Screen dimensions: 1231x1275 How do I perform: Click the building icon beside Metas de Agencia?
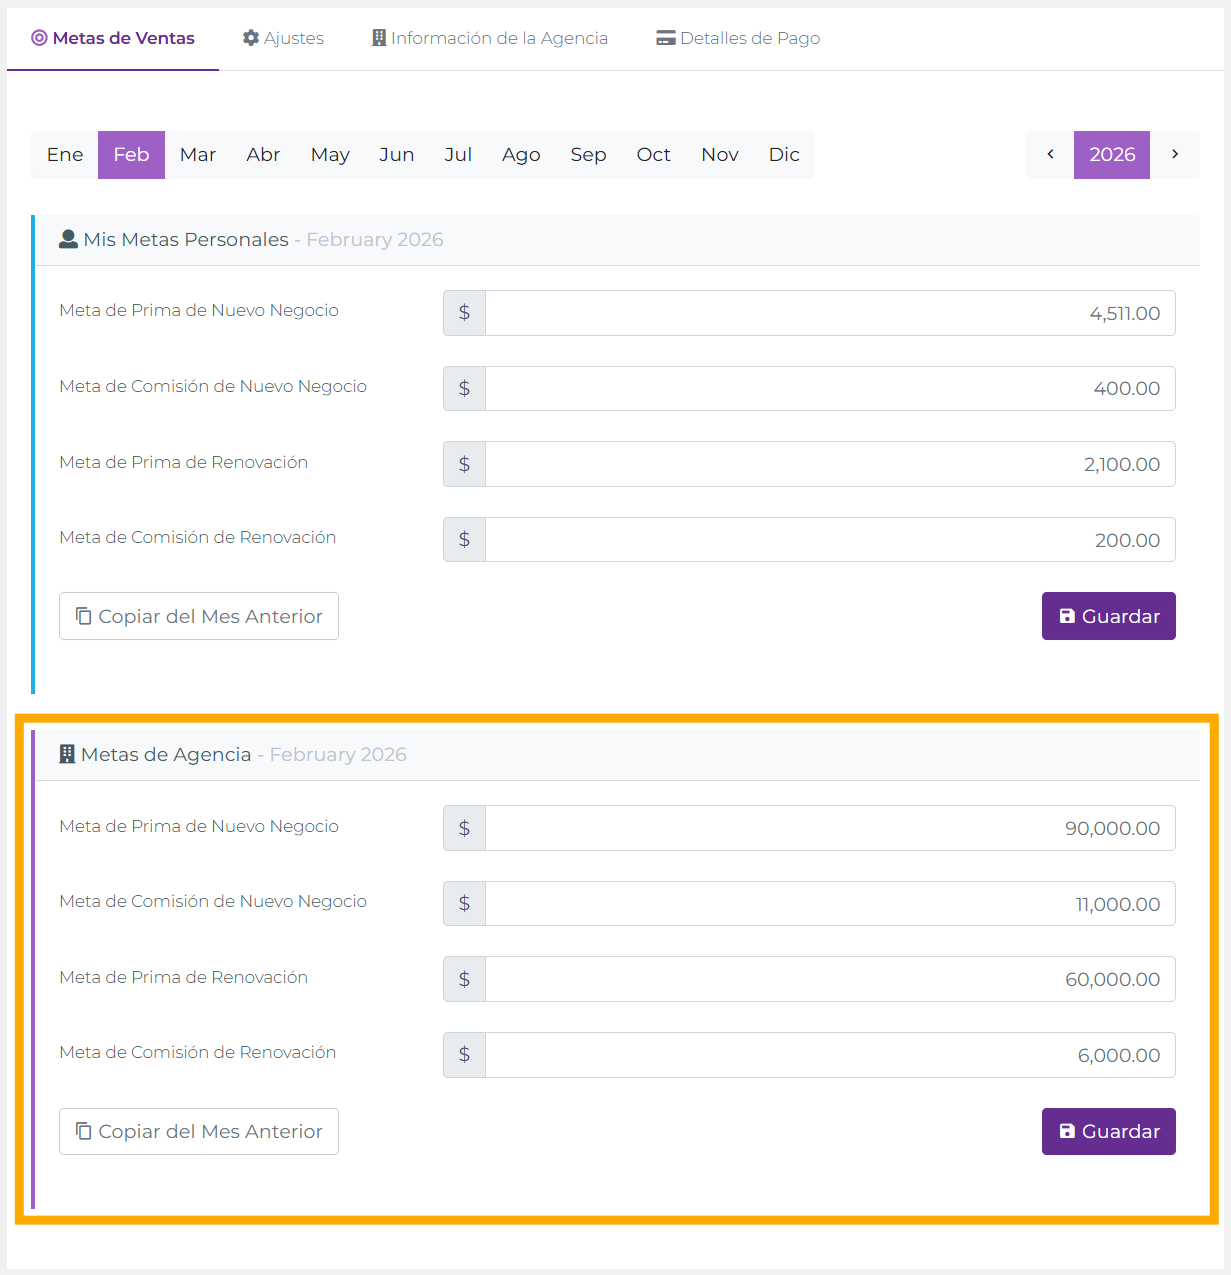(67, 754)
